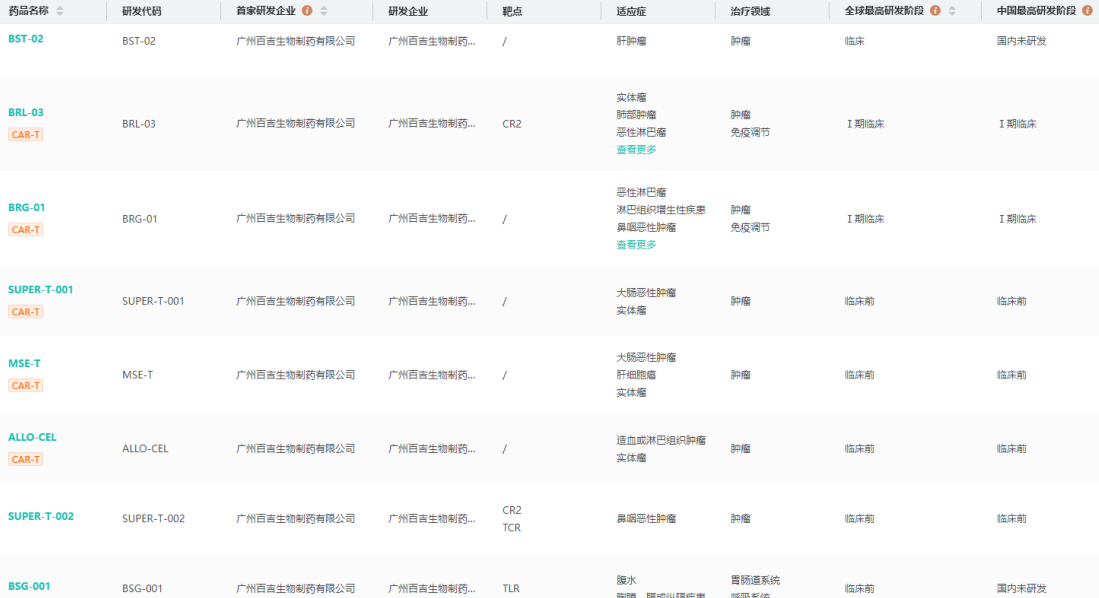This screenshot has height=598, width=1099.
Task: Click research code cell BSG-001
Action: (x=142, y=589)
